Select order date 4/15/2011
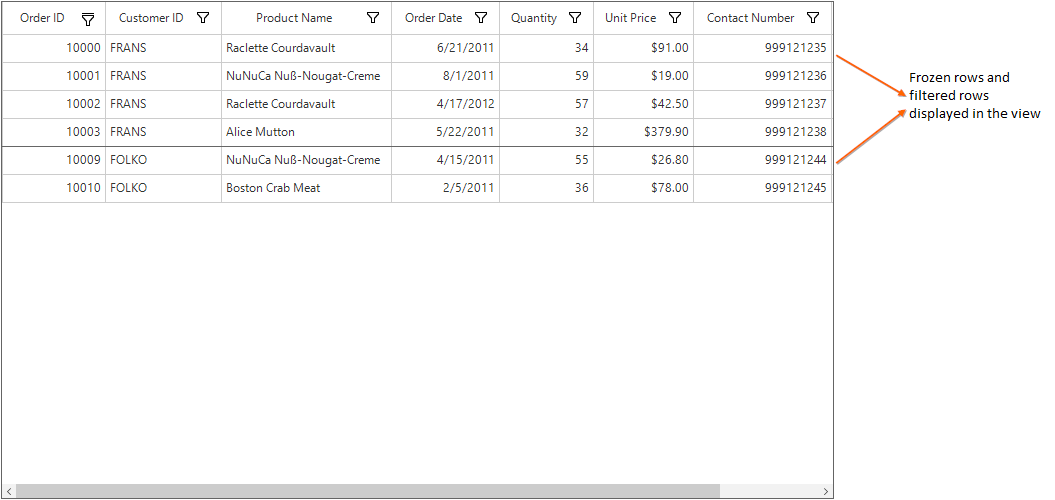Image resolution: width=1055 pixels, height=500 pixels. tap(445, 161)
